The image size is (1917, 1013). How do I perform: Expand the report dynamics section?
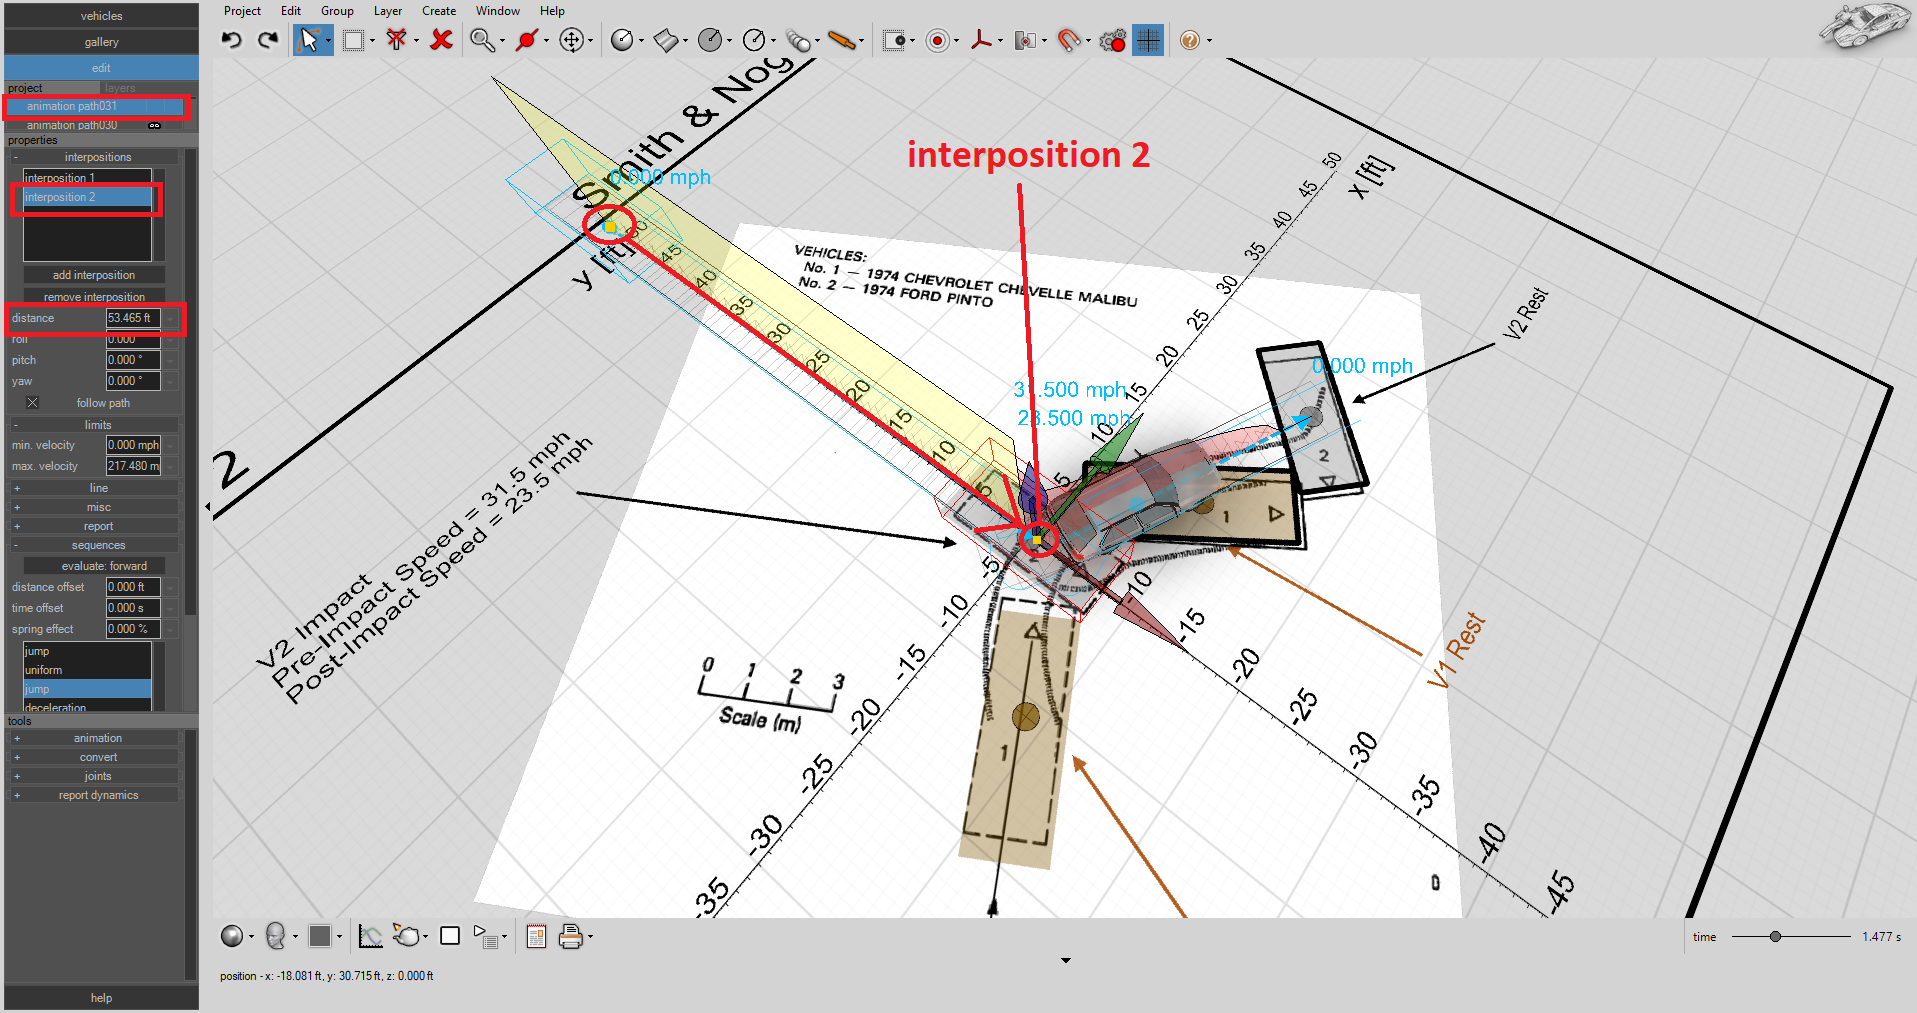(x=96, y=795)
